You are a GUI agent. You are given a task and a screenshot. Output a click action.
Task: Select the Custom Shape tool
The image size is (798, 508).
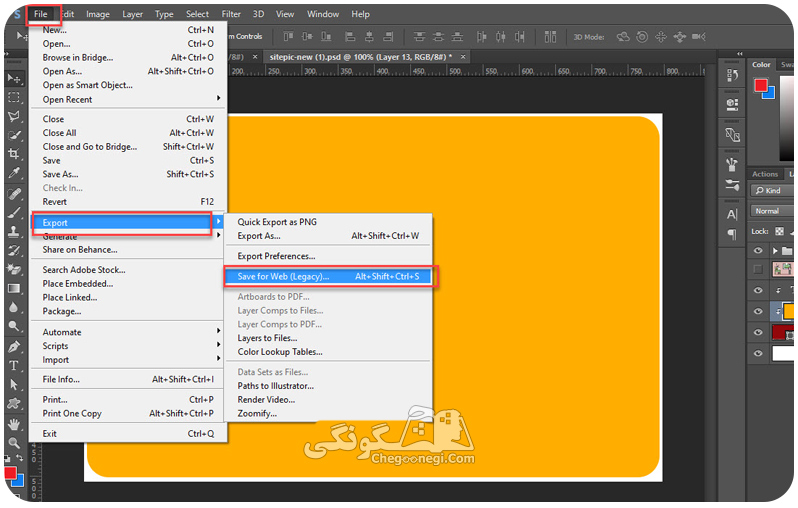pos(14,404)
